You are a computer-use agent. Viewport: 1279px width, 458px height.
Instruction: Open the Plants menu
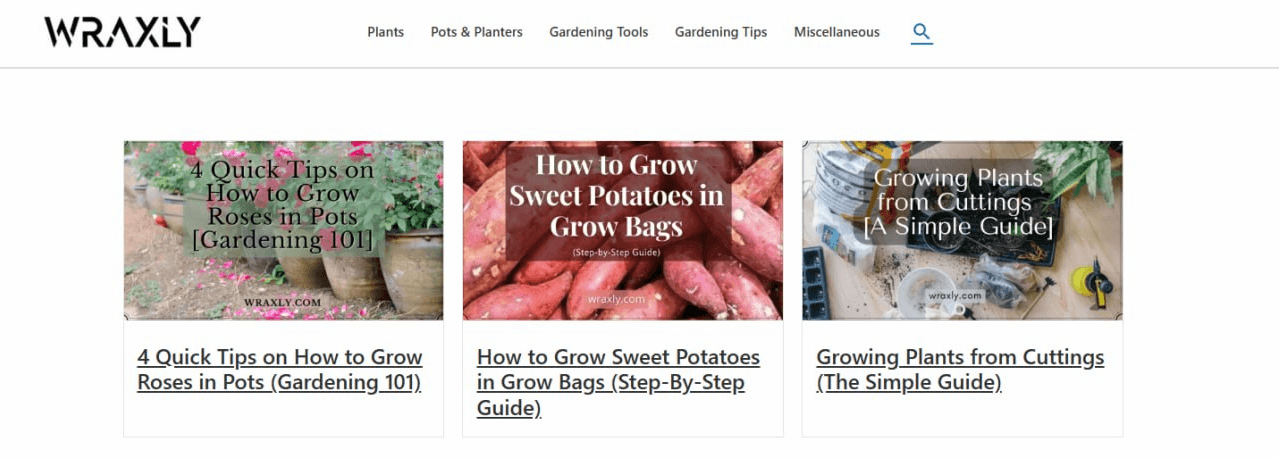tap(385, 32)
